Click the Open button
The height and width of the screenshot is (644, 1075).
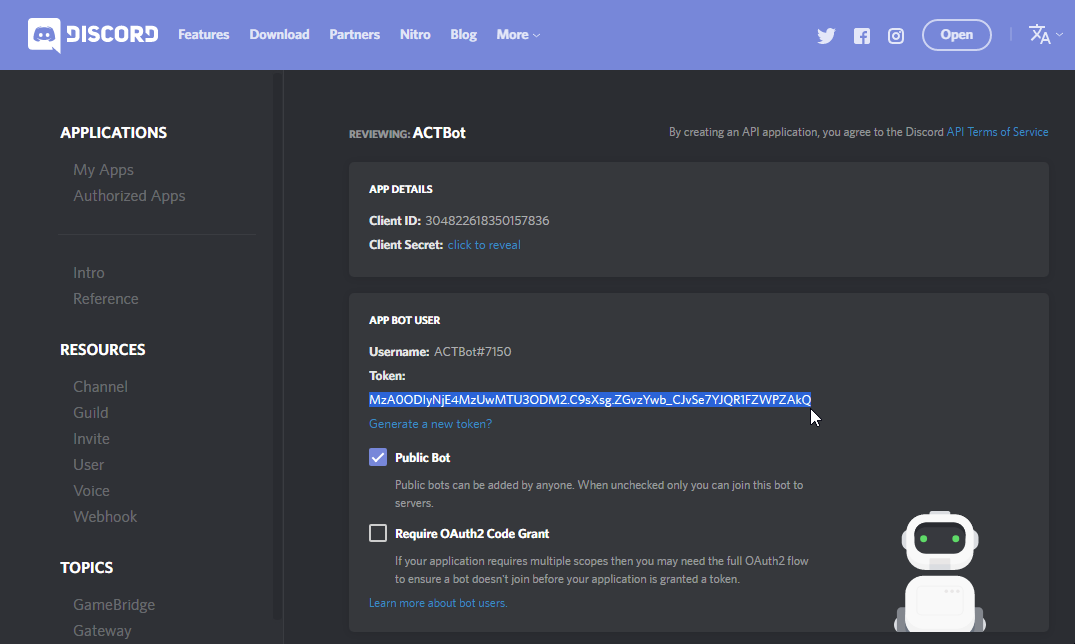coord(956,35)
